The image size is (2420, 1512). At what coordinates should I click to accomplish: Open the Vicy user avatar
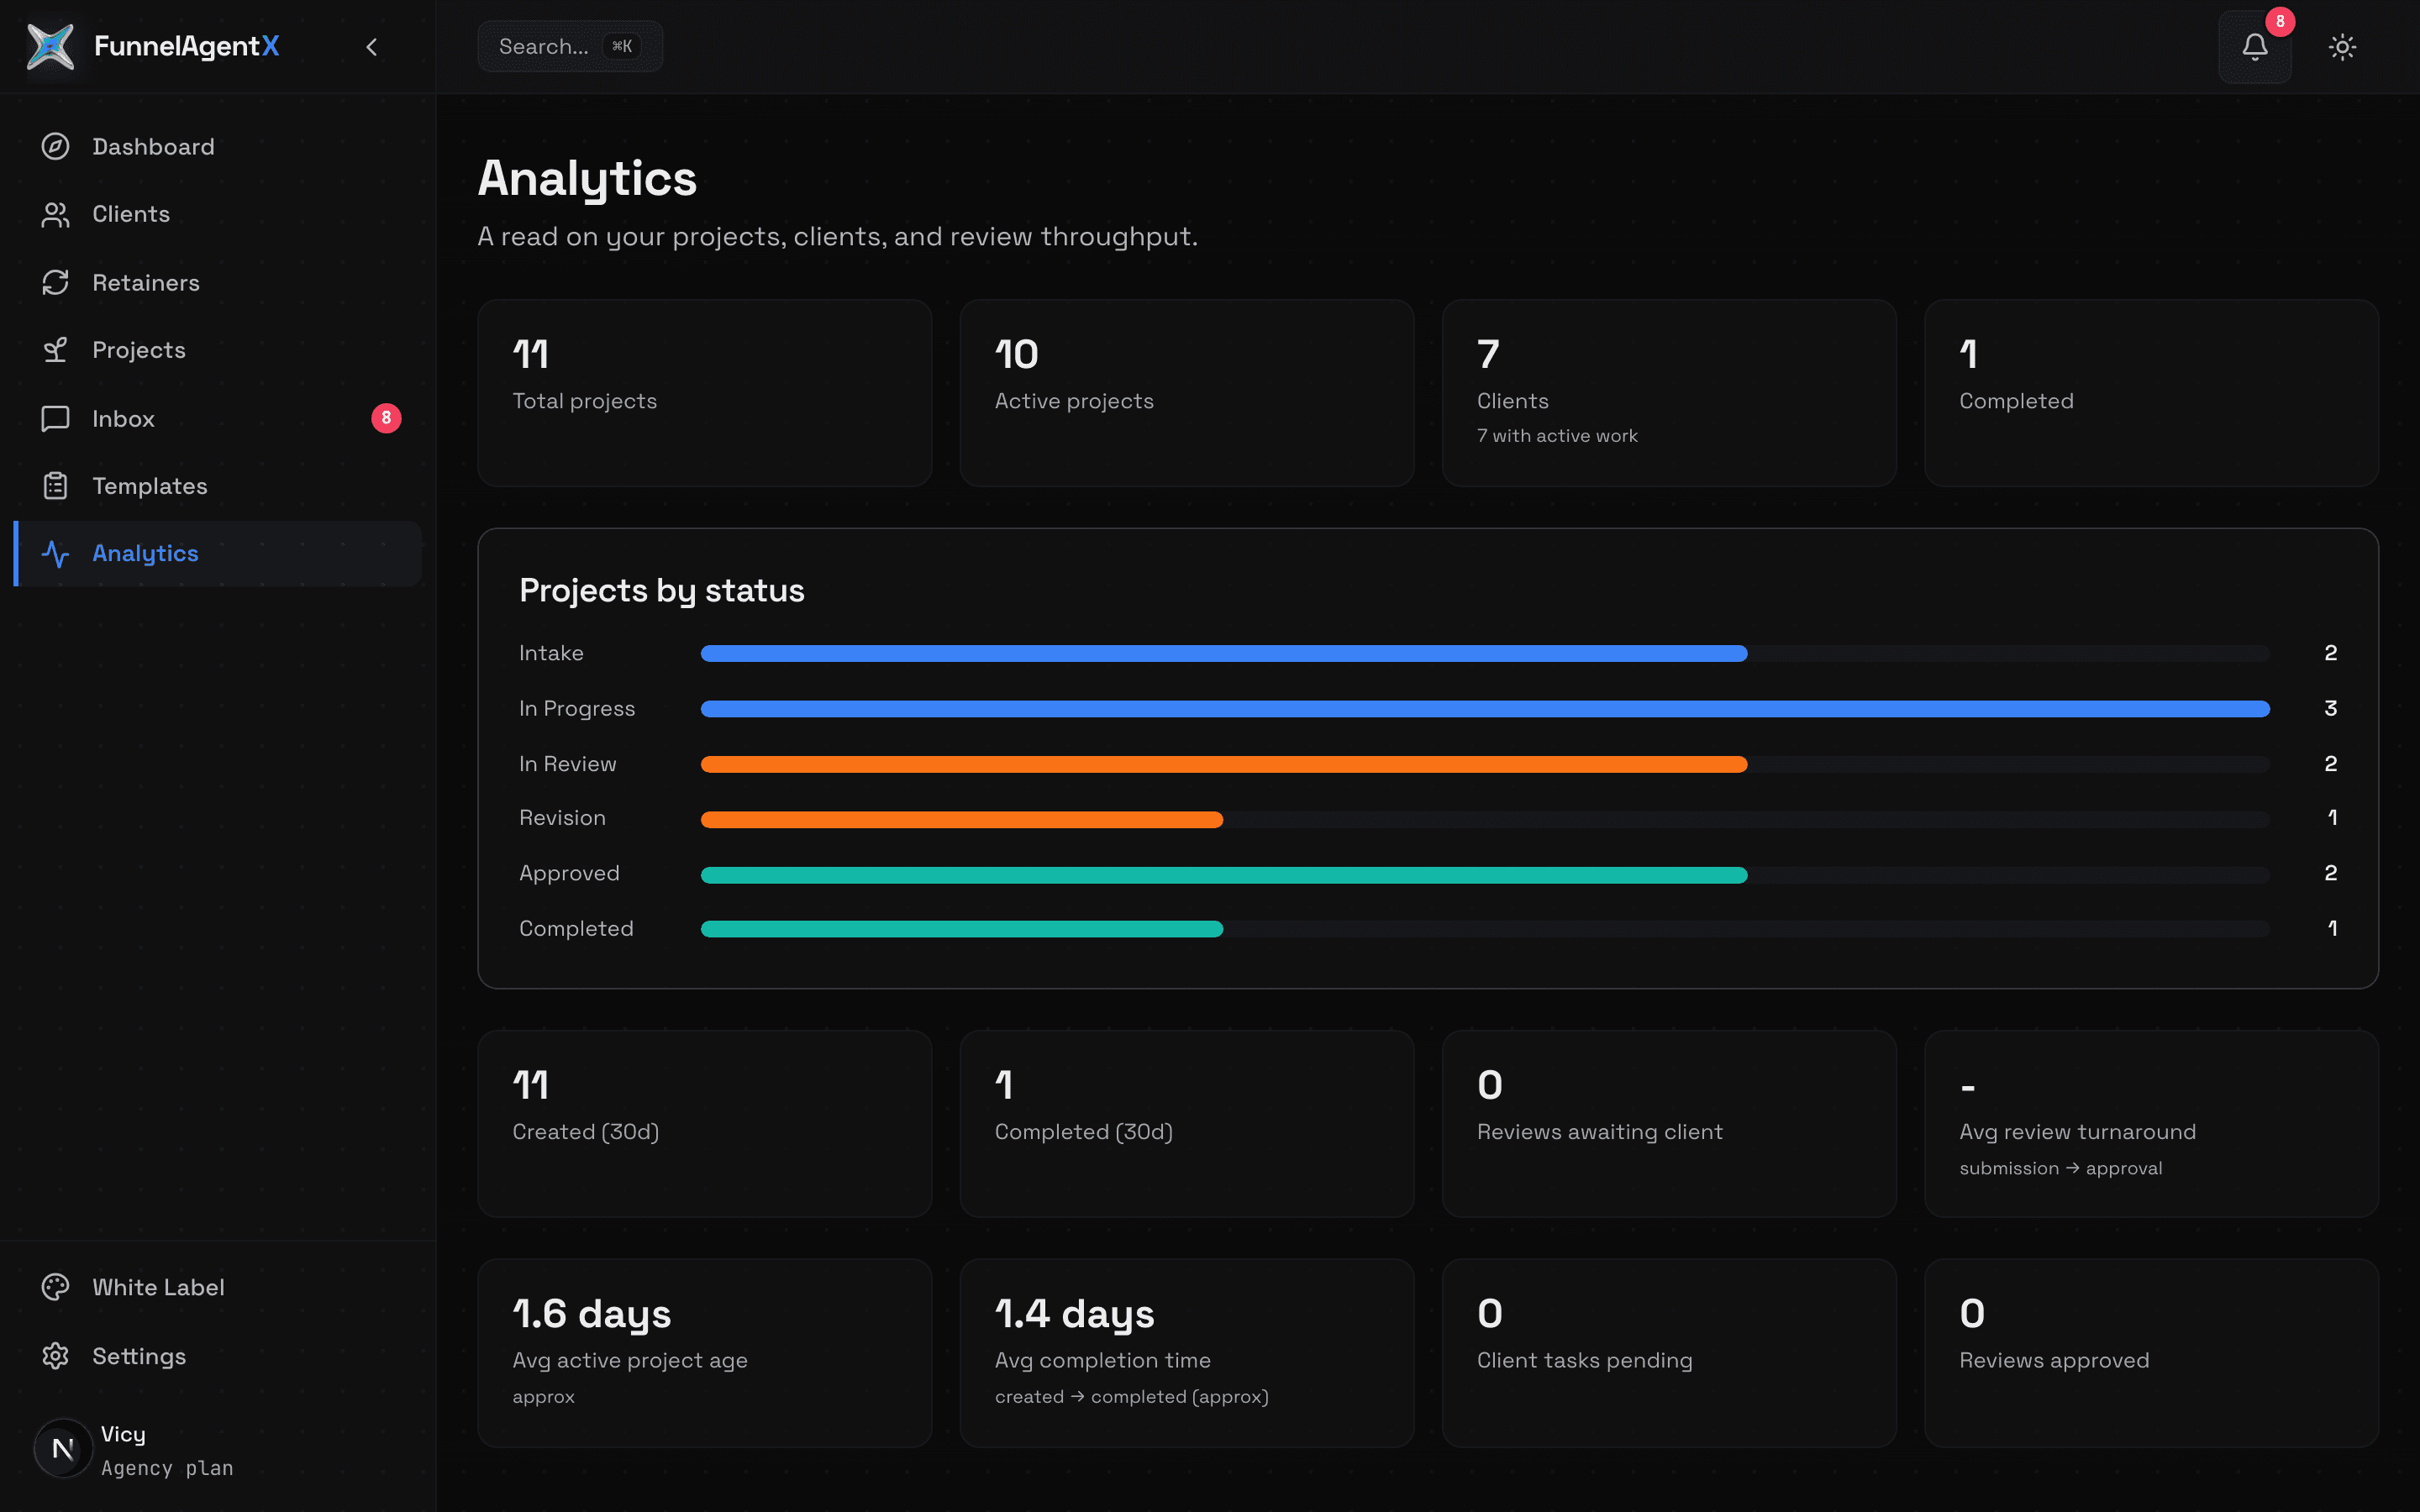[63, 1448]
